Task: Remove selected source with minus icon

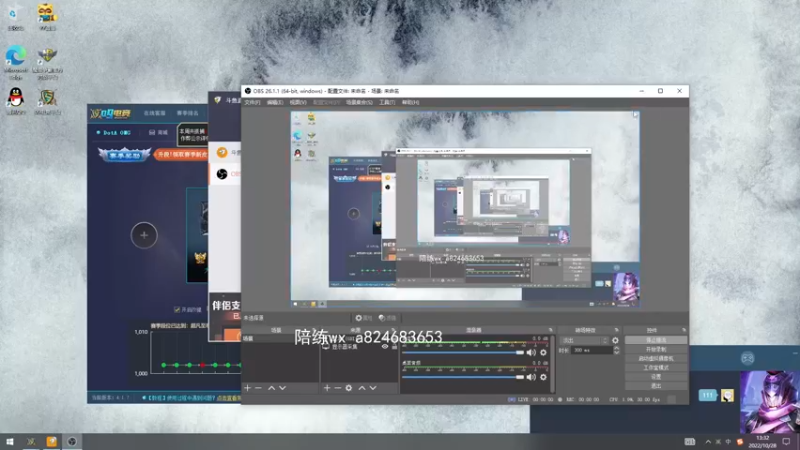Action: pos(337,388)
